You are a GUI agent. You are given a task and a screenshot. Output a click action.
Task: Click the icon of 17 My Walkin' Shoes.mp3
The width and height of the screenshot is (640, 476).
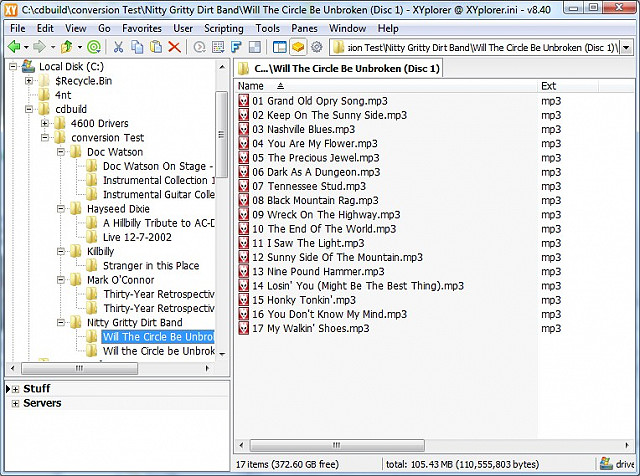click(x=243, y=328)
